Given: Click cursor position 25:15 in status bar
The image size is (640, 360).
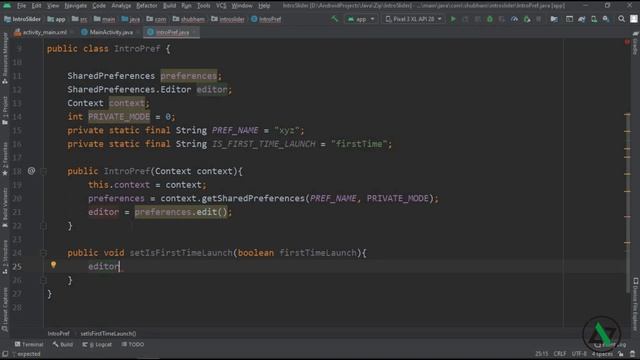Looking at the screenshot, I should click(542, 354).
